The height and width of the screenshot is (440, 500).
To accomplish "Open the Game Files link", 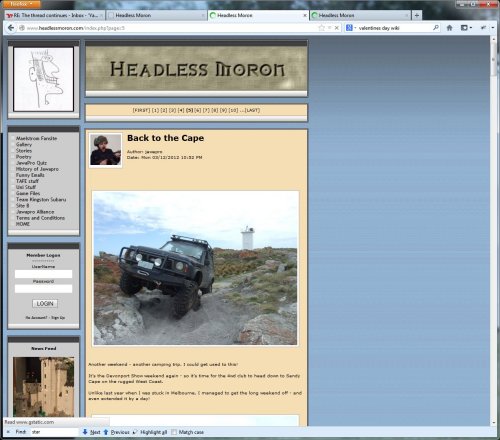I will click(x=28, y=193).
